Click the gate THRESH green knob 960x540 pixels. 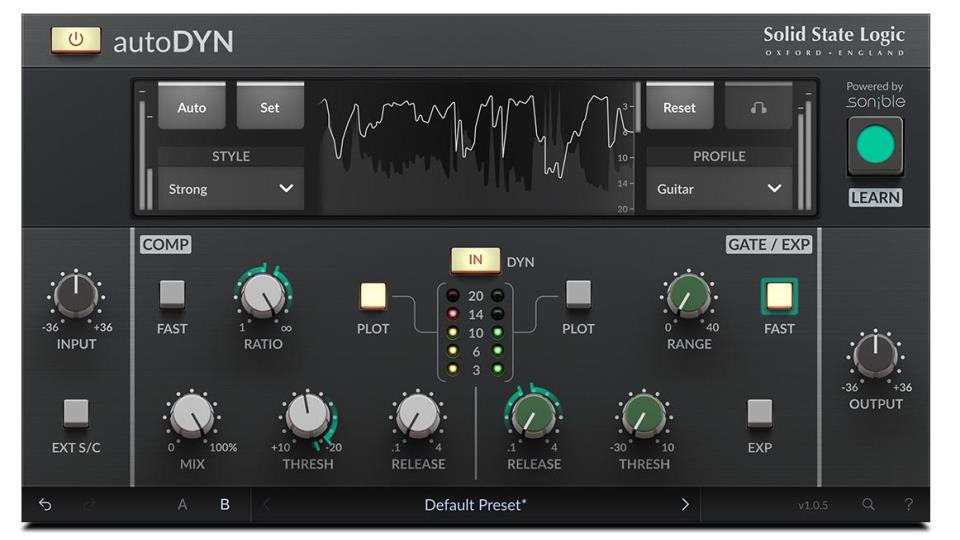(x=643, y=416)
